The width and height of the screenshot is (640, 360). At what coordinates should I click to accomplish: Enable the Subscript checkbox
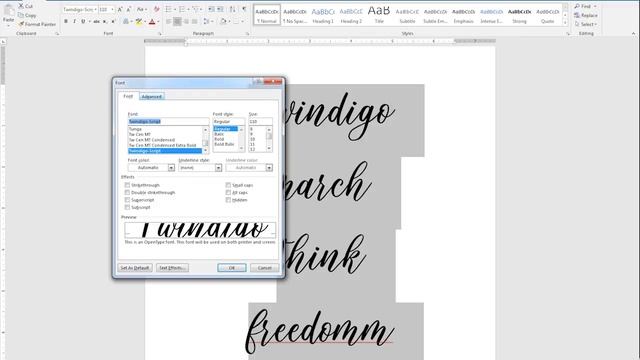[x=127, y=207]
